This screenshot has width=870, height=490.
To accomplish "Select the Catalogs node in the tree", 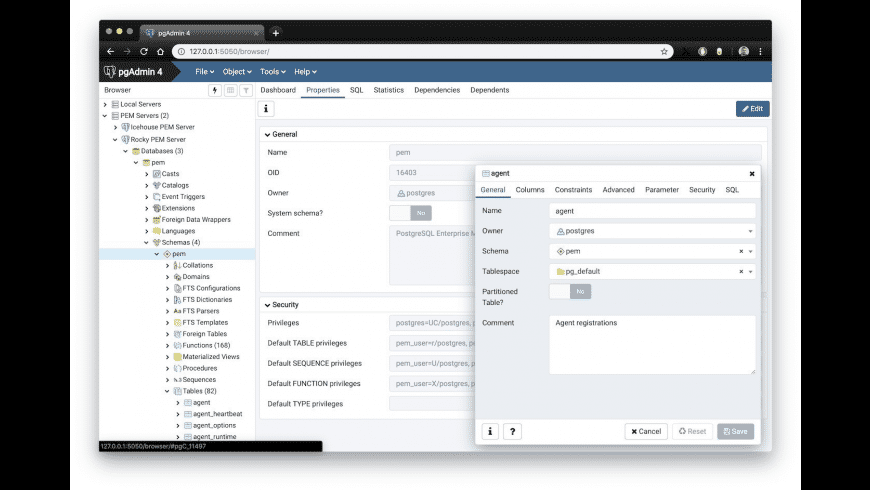I will point(175,185).
